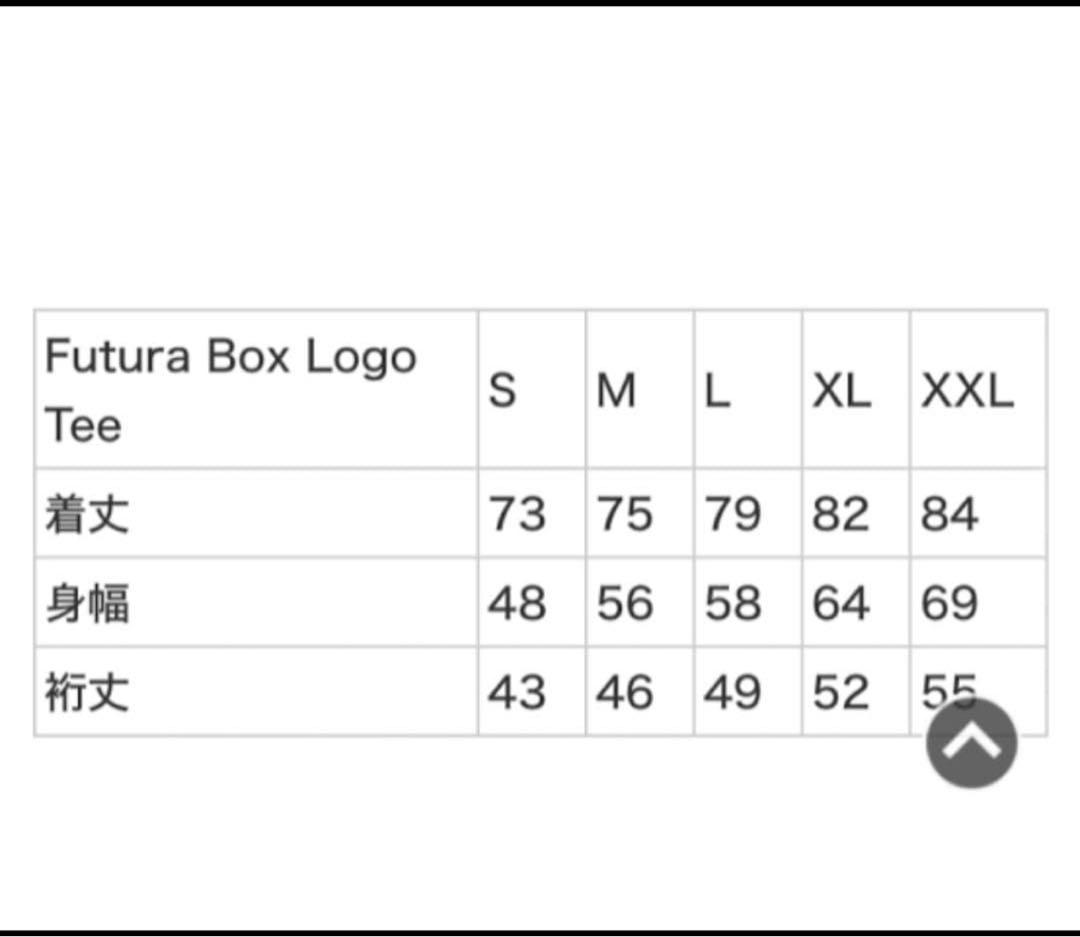The width and height of the screenshot is (1080, 937).
Task: Click the 裄丈 row label
Action: pyautogui.click(x=87, y=692)
